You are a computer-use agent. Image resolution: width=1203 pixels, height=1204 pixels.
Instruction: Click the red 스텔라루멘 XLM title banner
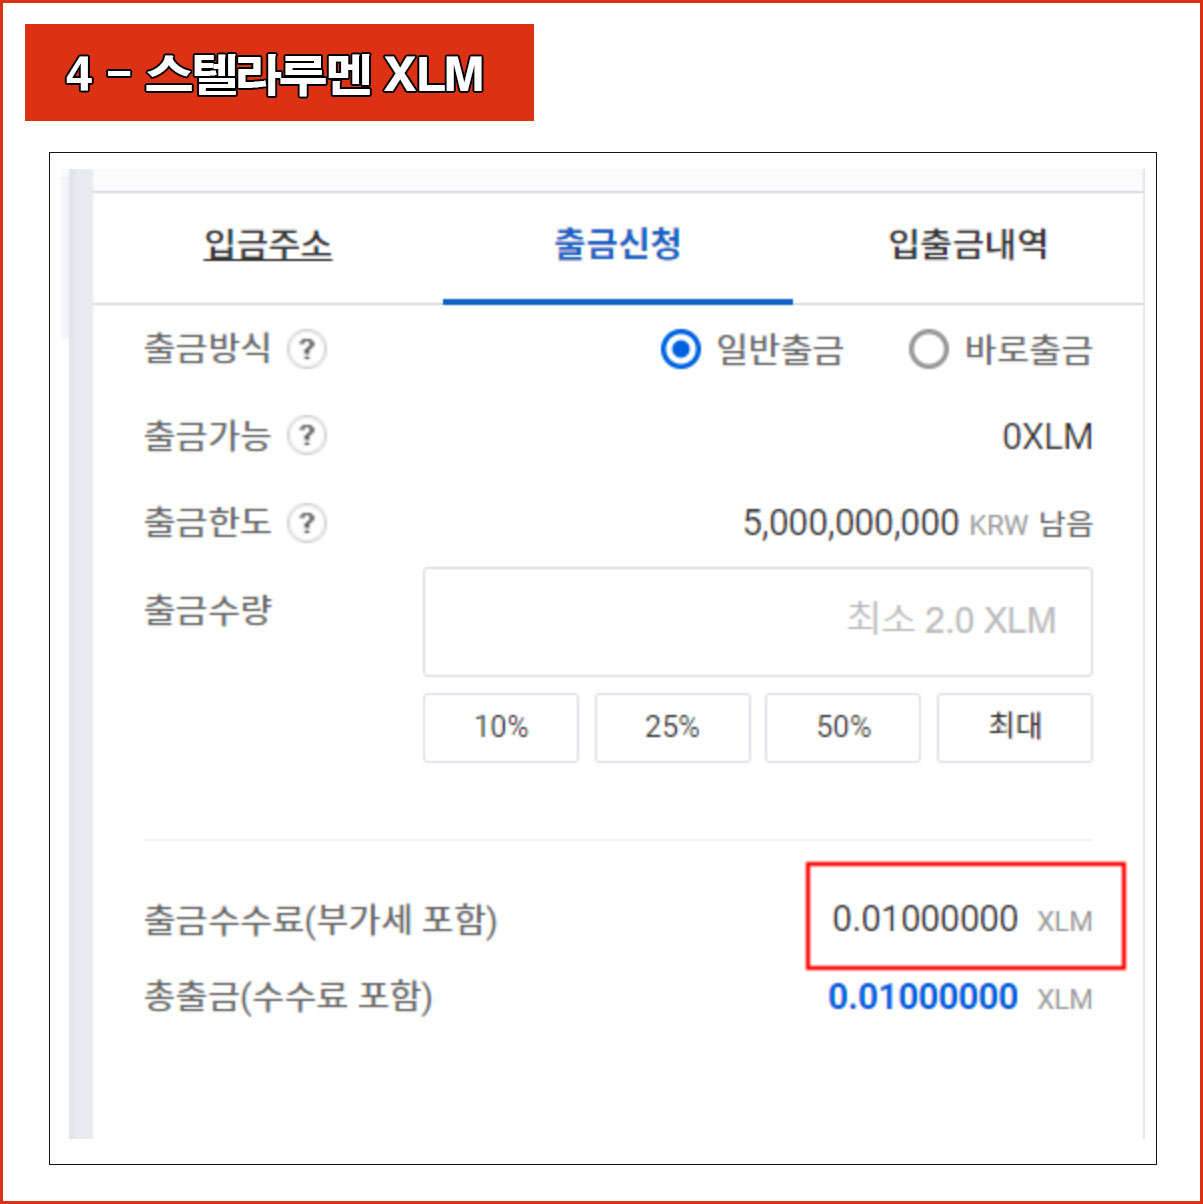[279, 73]
